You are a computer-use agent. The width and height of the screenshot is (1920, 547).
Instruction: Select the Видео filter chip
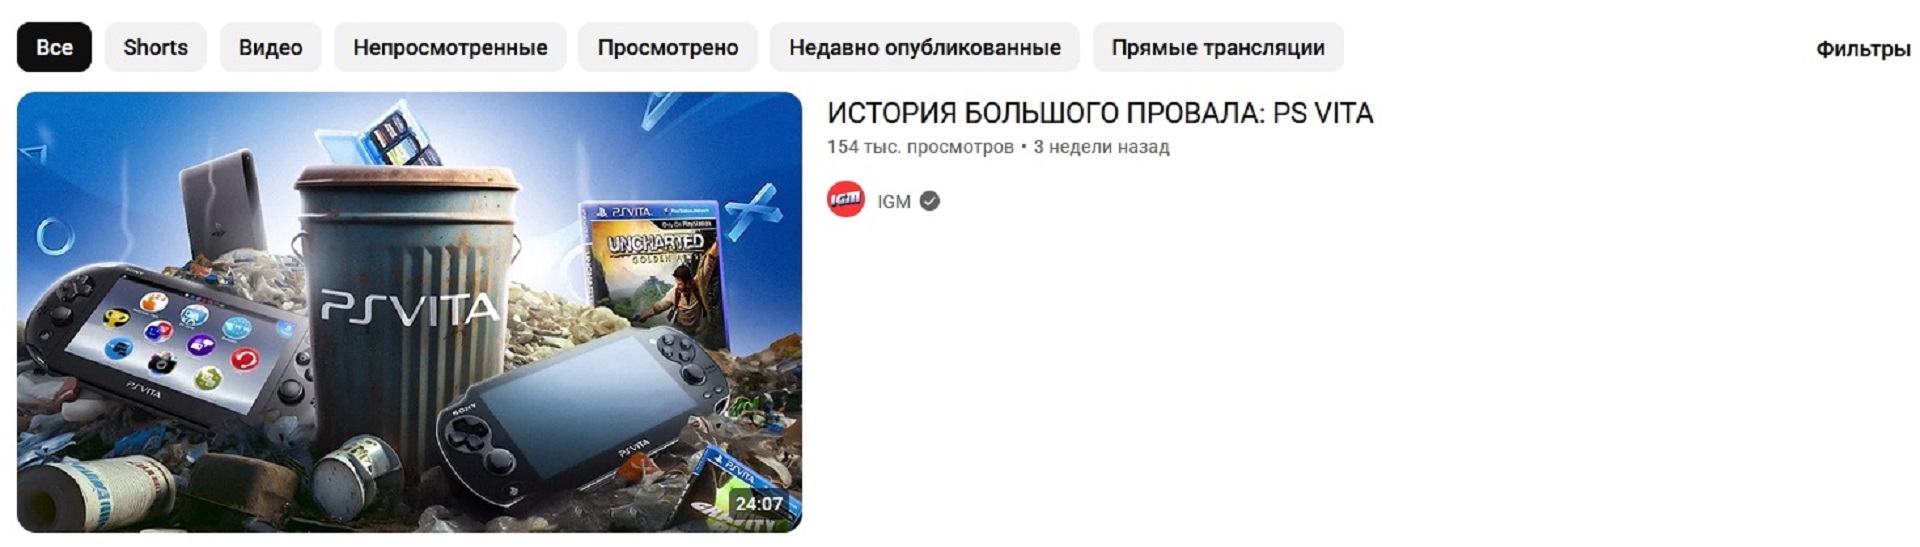pos(270,47)
